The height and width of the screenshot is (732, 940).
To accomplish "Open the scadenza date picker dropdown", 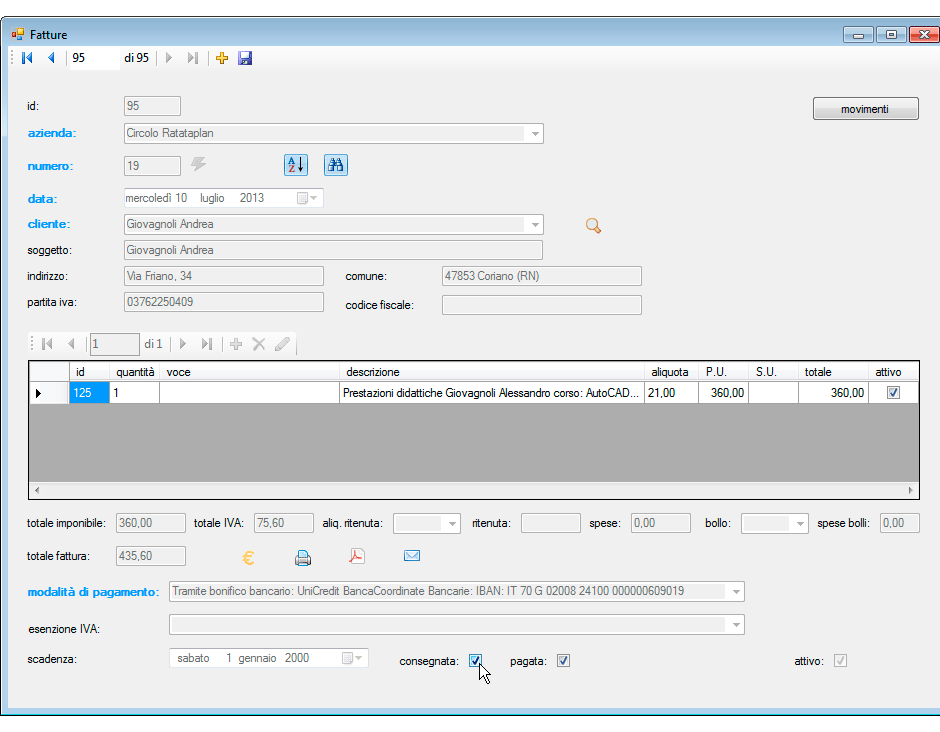I will (x=358, y=658).
